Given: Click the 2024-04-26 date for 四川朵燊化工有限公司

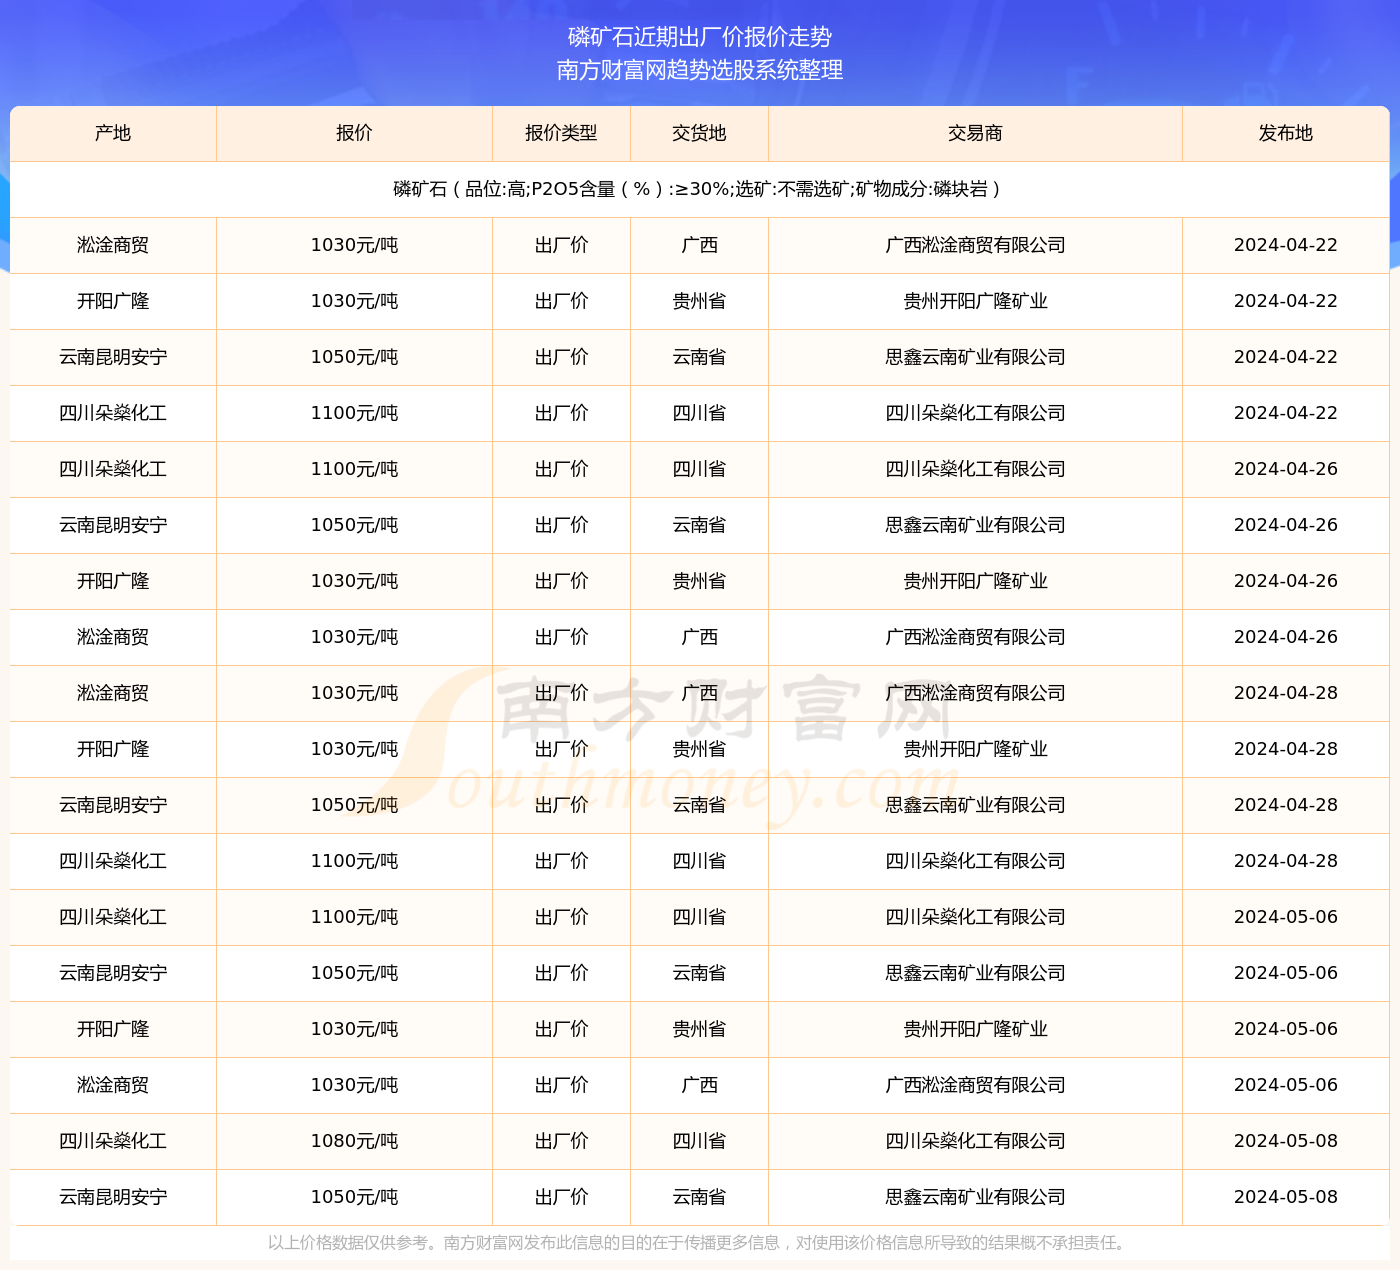Looking at the screenshot, I should [1286, 469].
